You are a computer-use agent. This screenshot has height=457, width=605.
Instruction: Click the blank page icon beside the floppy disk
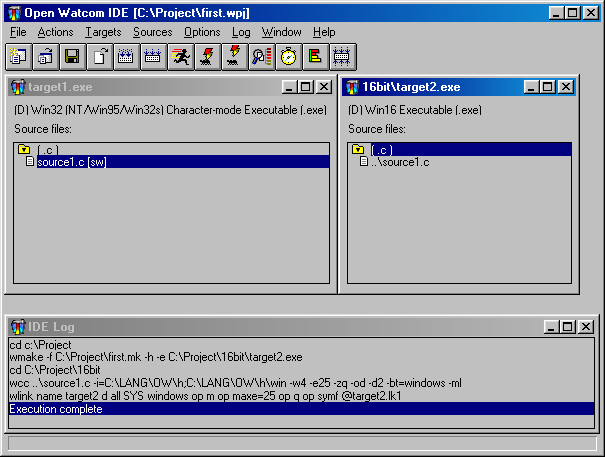click(100, 56)
